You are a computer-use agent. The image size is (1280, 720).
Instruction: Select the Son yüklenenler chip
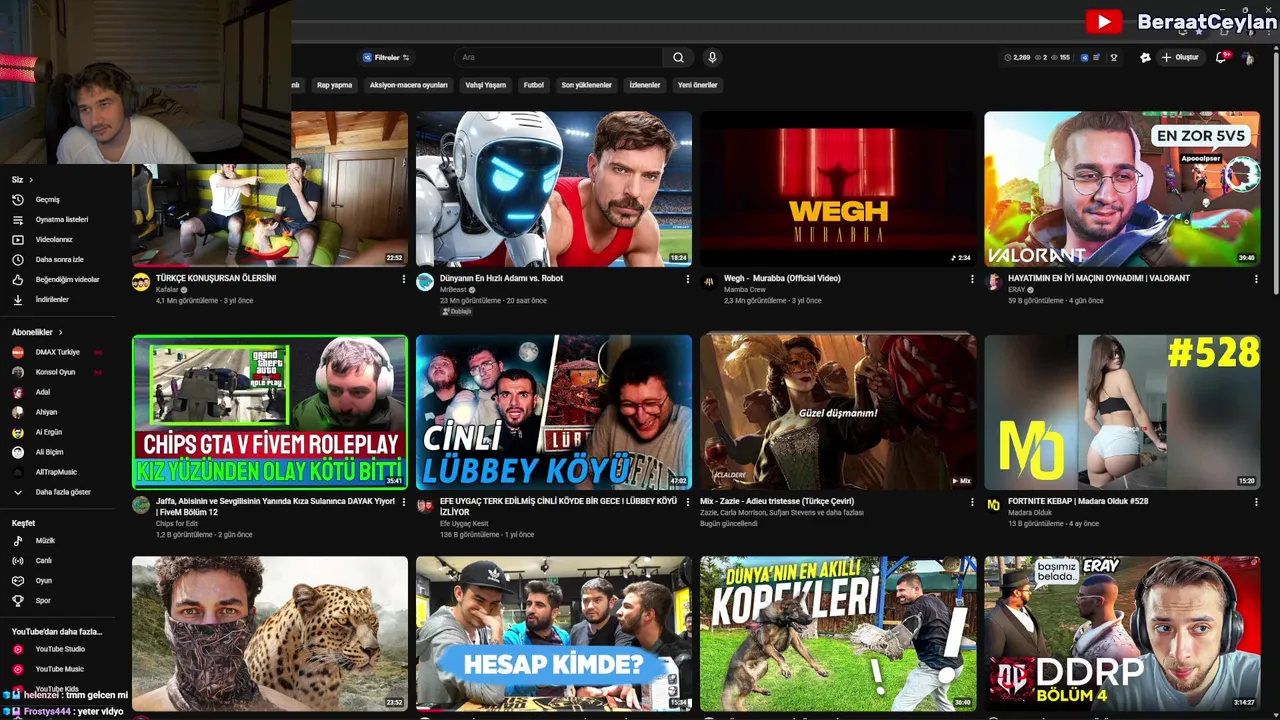(x=586, y=85)
